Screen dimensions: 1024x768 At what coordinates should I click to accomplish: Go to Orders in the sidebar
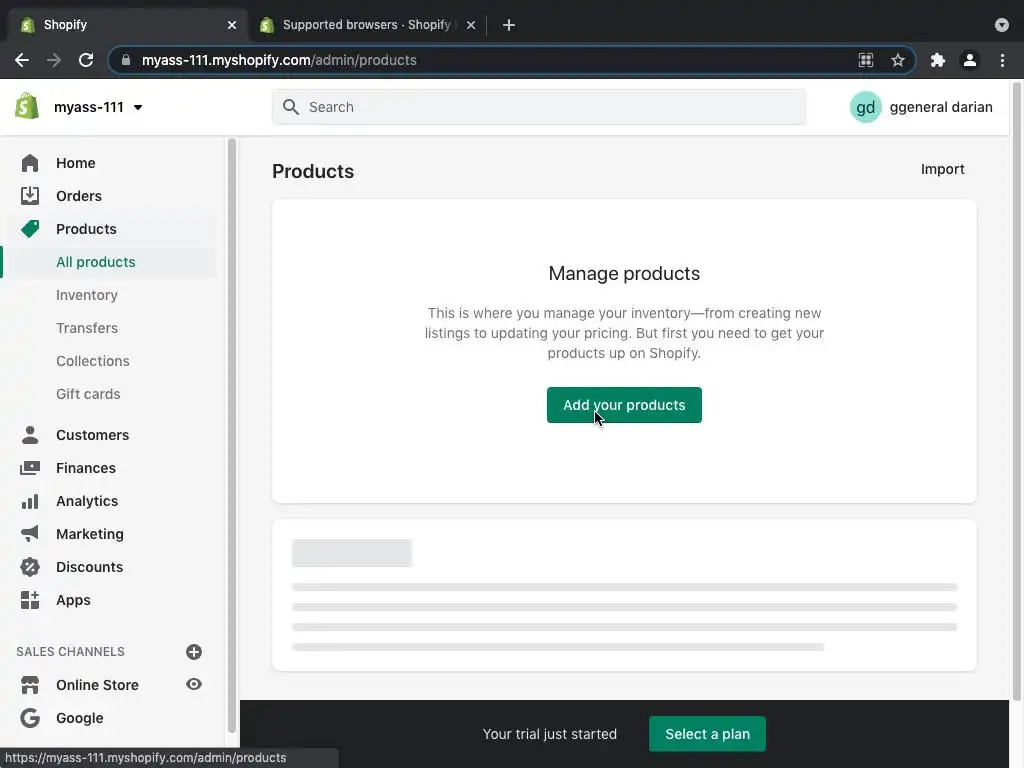point(79,196)
